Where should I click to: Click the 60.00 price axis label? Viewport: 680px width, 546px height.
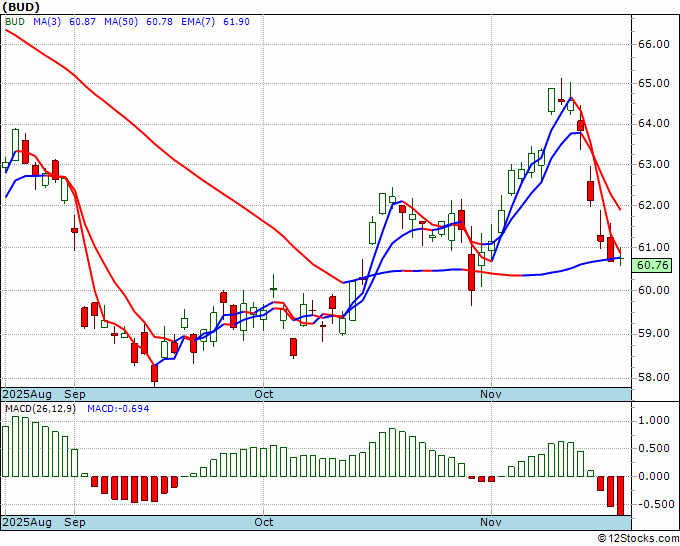(654, 290)
